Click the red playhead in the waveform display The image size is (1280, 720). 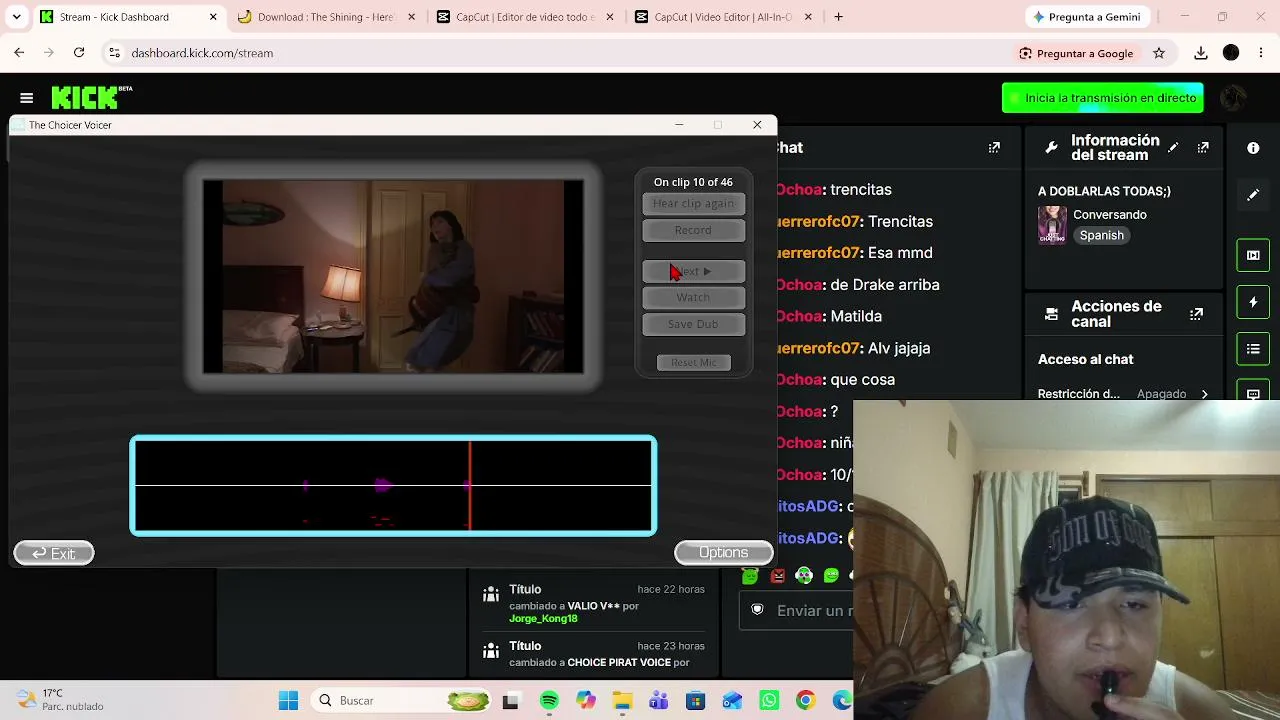pyautogui.click(x=469, y=485)
